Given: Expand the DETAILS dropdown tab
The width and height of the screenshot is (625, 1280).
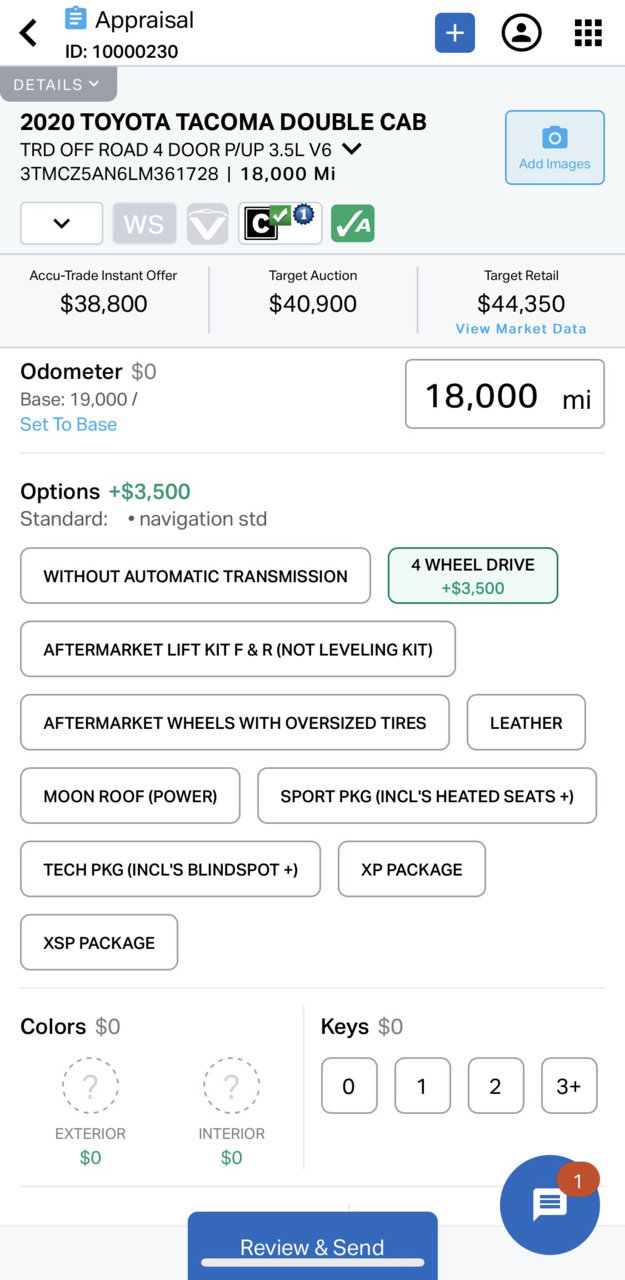Looking at the screenshot, I should (x=58, y=84).
